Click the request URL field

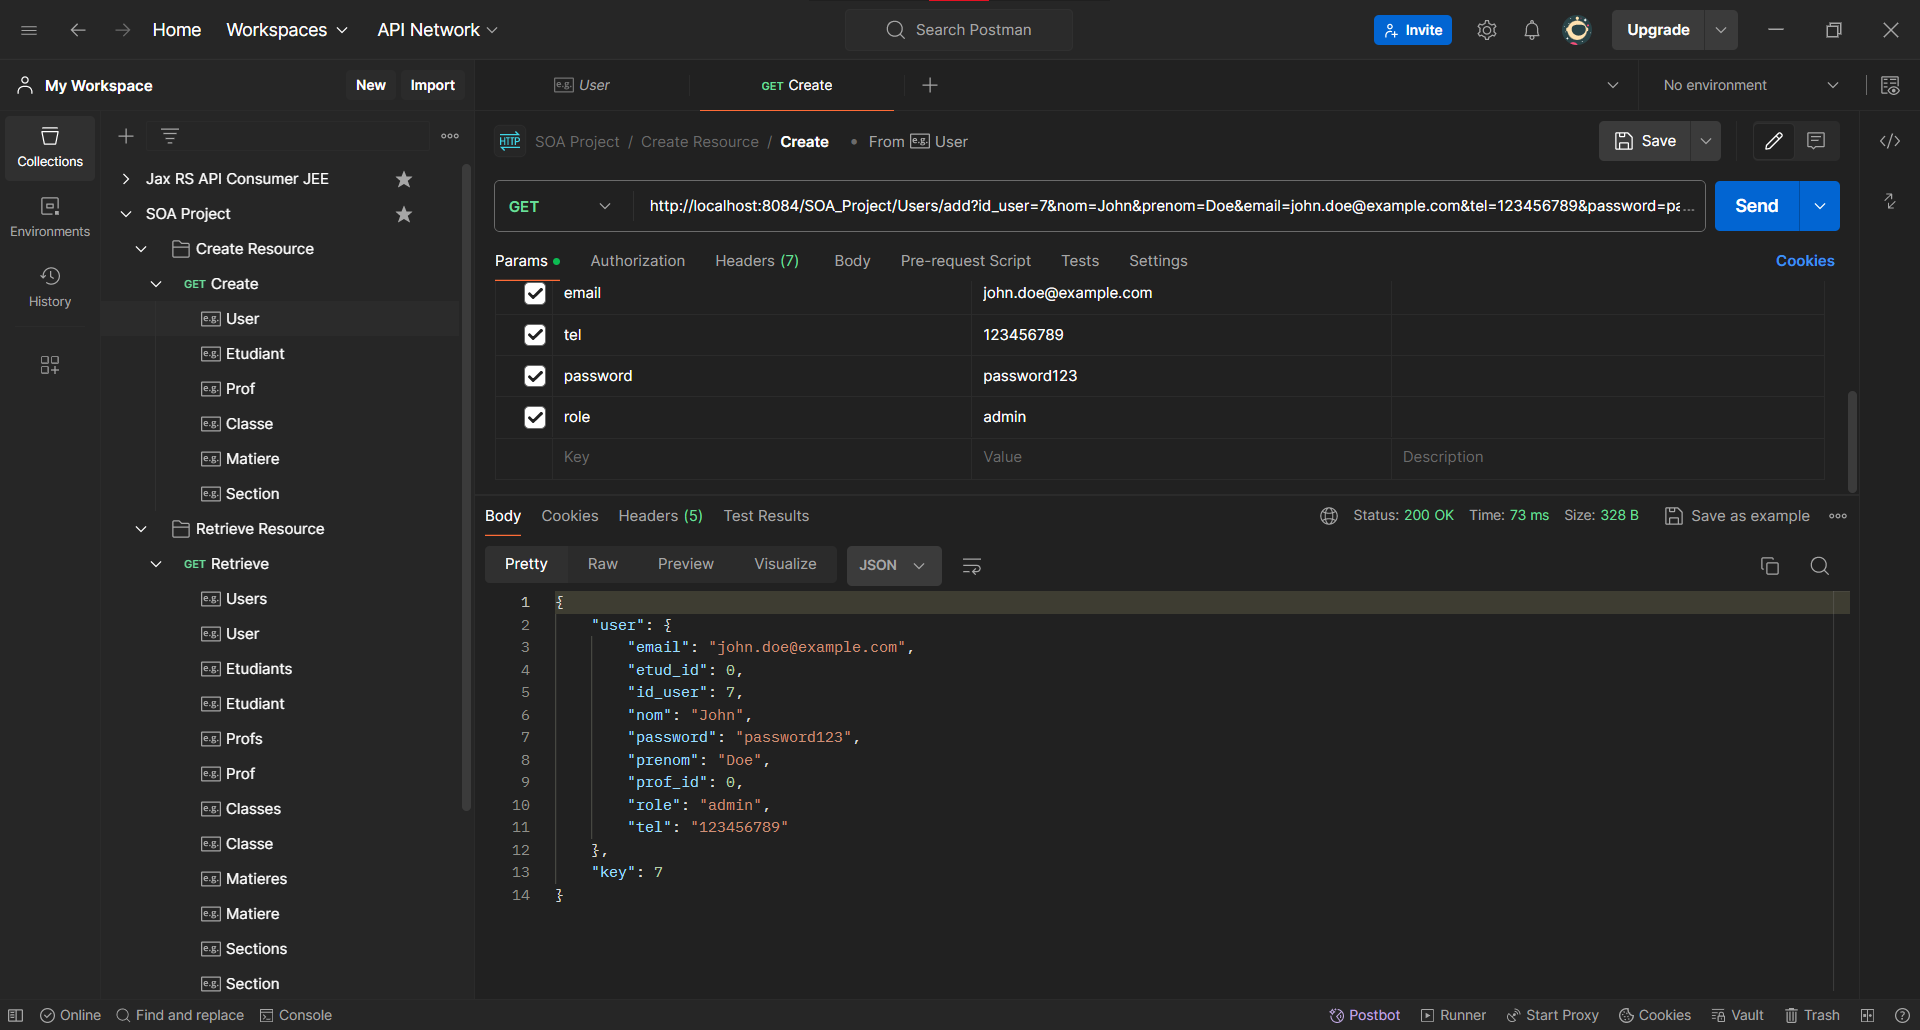click(1170, 206)
